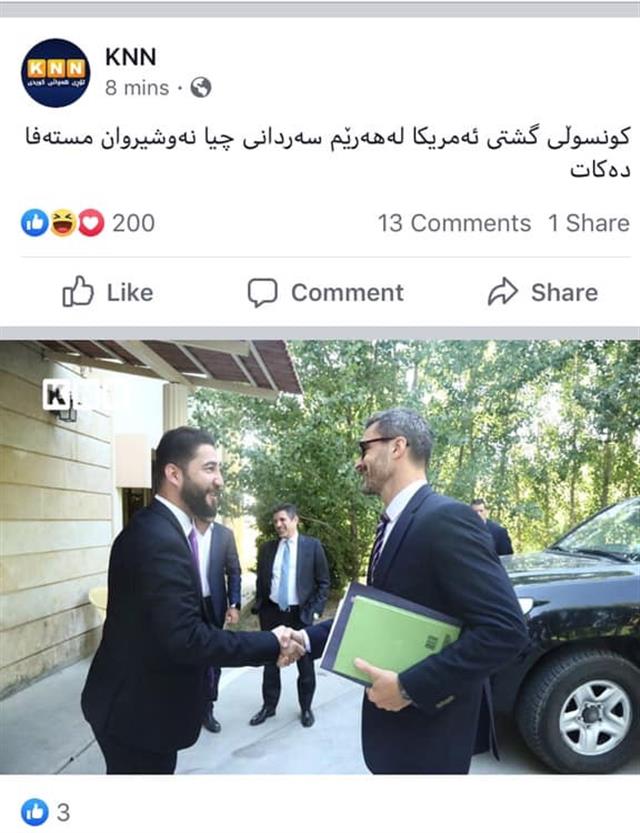The width and height of the screenshot is (640, 833).
Task: Open the KNN page profile picture
Action: [55, 73]
